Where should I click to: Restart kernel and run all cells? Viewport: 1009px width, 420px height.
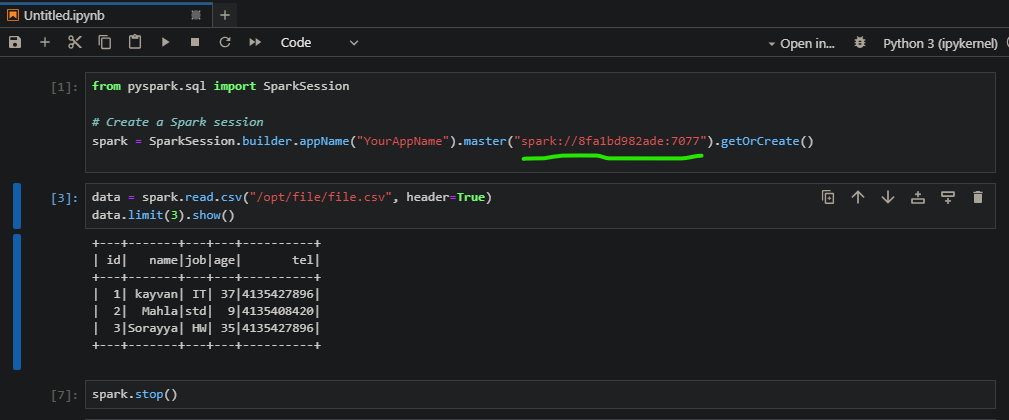255,42
